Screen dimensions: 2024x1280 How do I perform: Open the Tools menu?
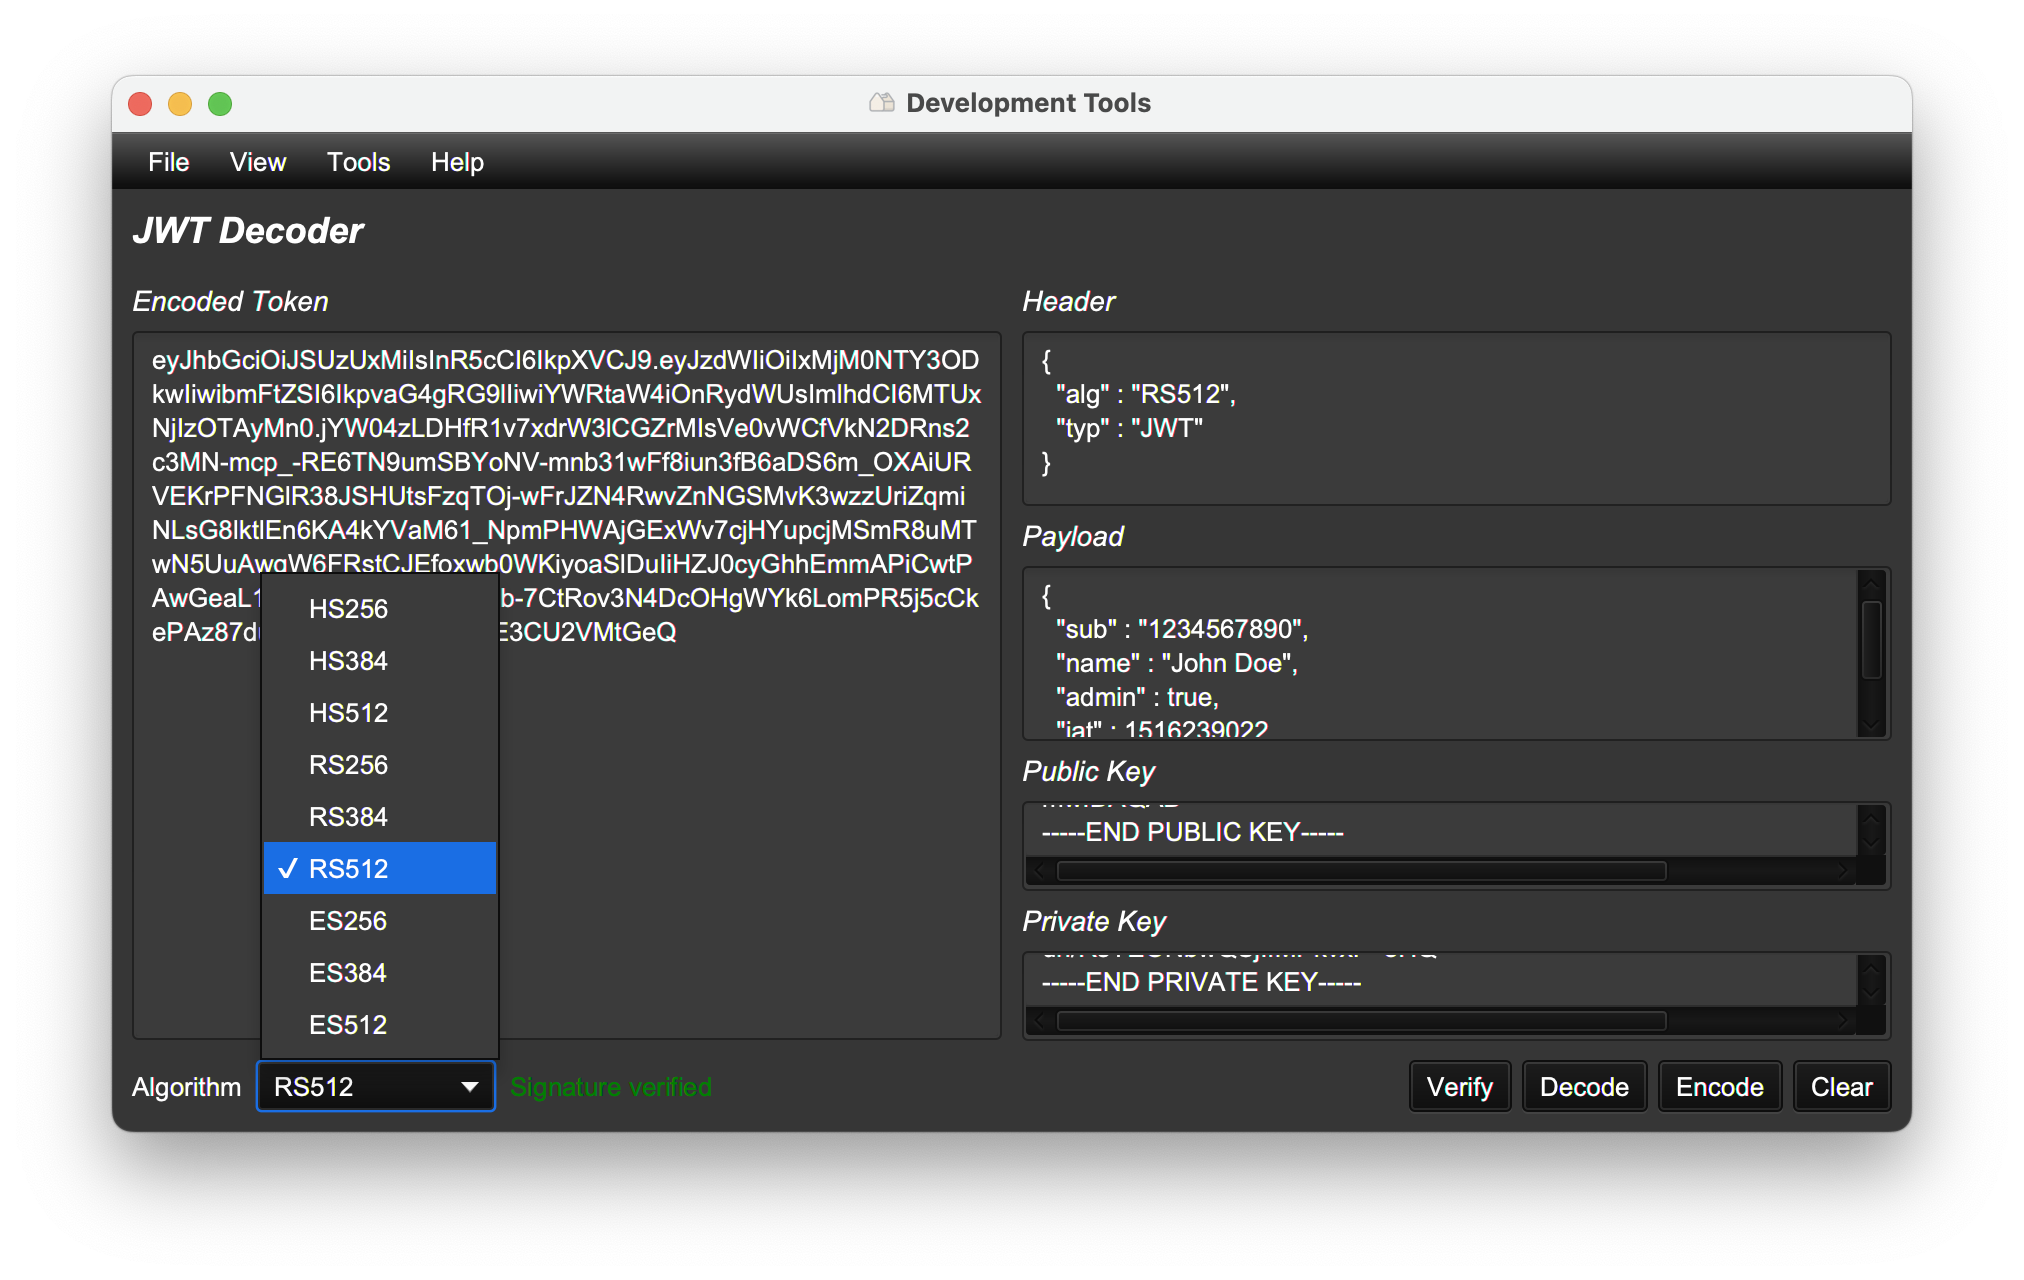point(358,162)
